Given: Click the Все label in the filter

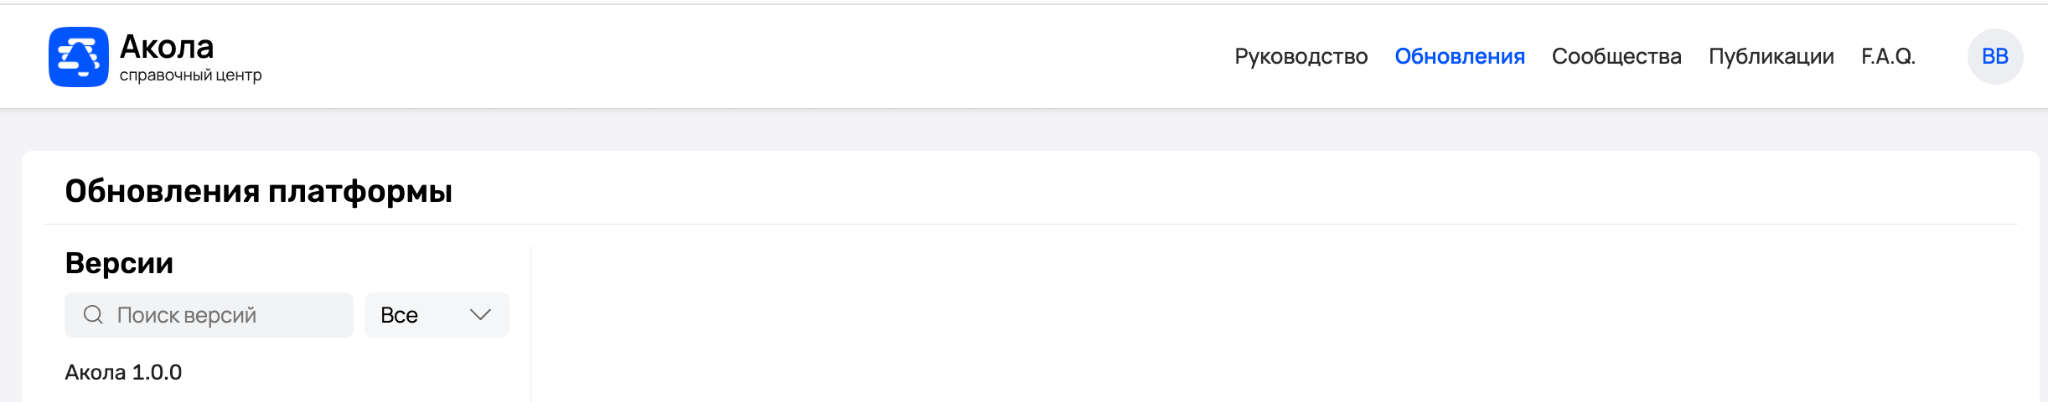Looking at the screenshot, I should pos(399,315).
